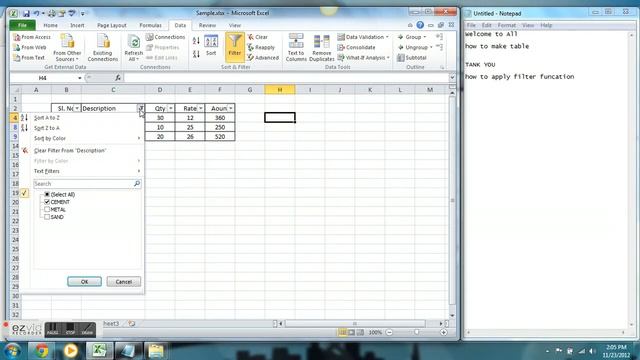Expand the Group dropdown in Outline
The width and height of the screenshot is (640, 360).
[424, 37]
